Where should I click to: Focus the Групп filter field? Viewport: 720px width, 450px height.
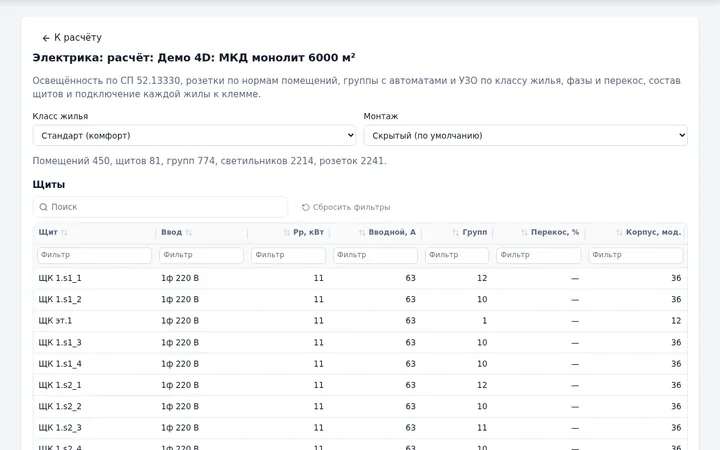click(457, 255)
